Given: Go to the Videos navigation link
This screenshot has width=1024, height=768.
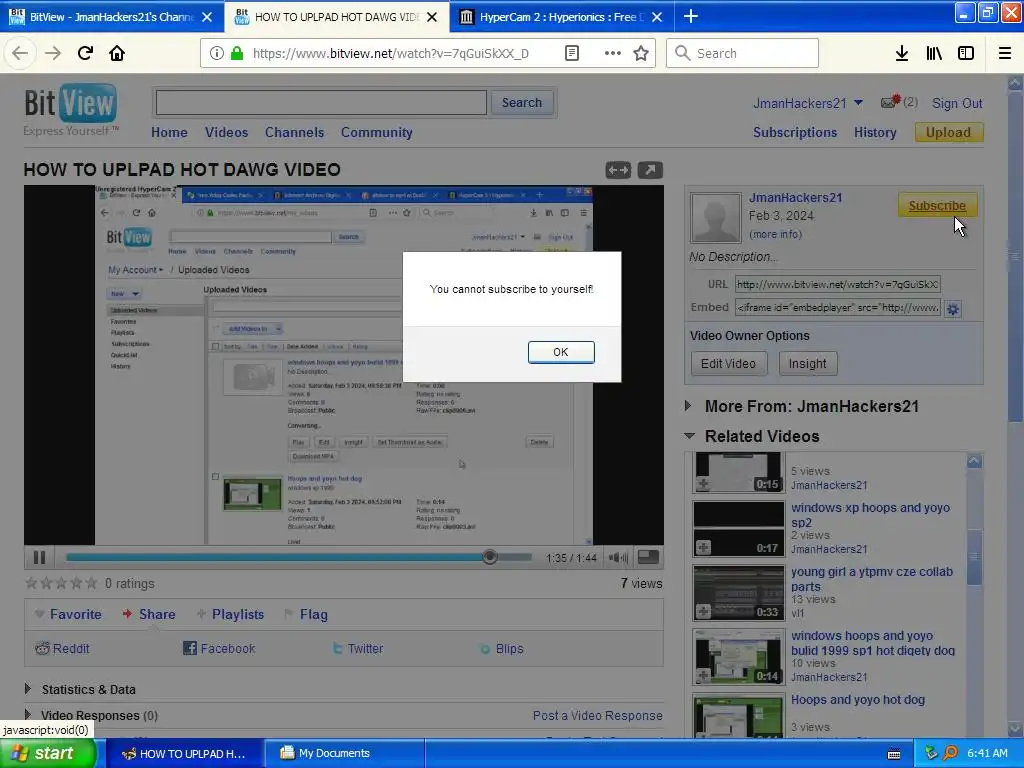Looking at the screenshot, I should point(226,132).
